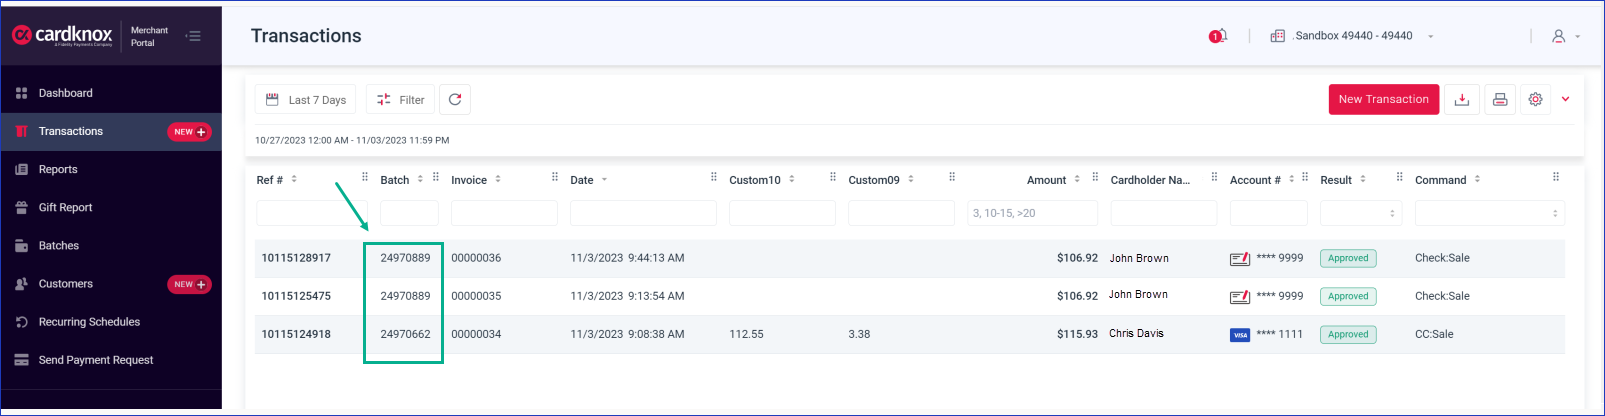Open the Result filter dropdown
This screenshot has height=416, width=1605.
[1361, 213]
